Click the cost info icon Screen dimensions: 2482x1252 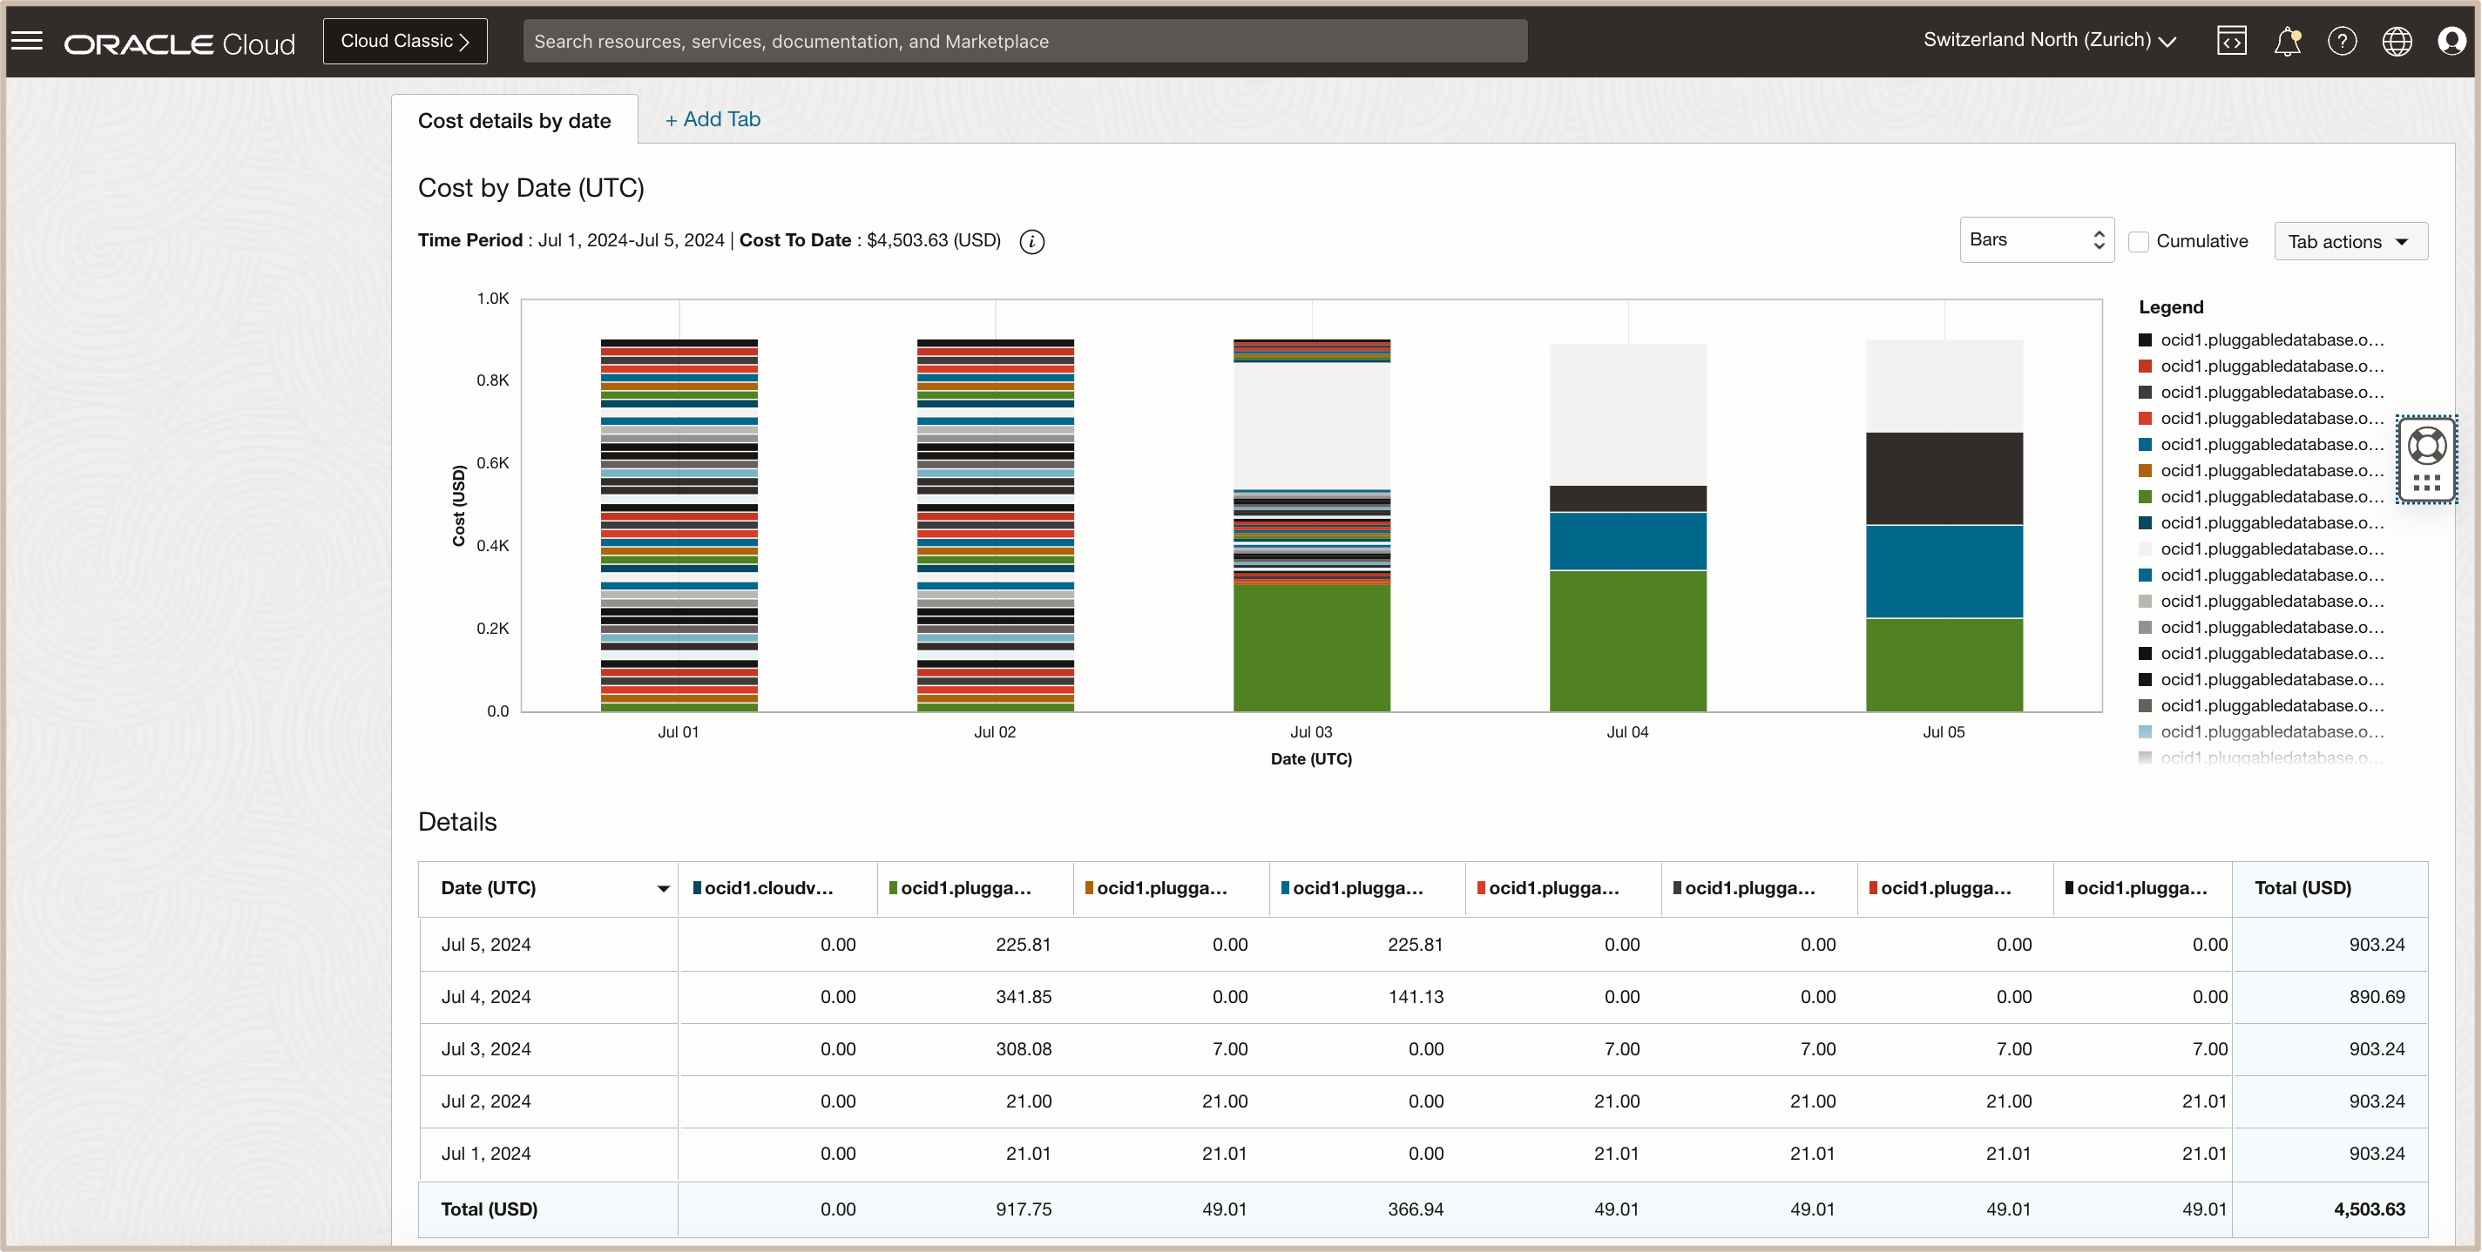pyautogui.click(x=1032, y=241)
